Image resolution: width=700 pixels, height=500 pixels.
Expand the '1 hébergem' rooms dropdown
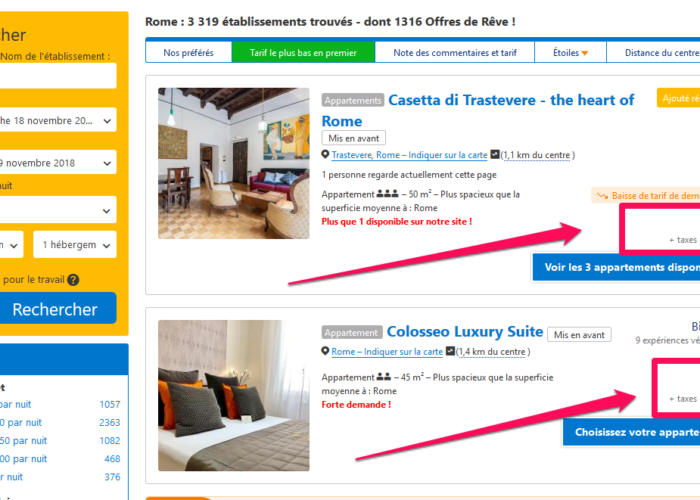75,245
